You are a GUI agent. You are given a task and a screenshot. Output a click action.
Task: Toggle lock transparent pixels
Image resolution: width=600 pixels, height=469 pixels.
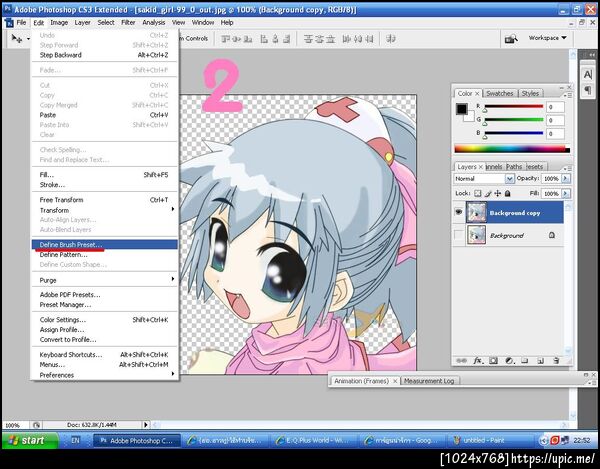coord(478,194)
